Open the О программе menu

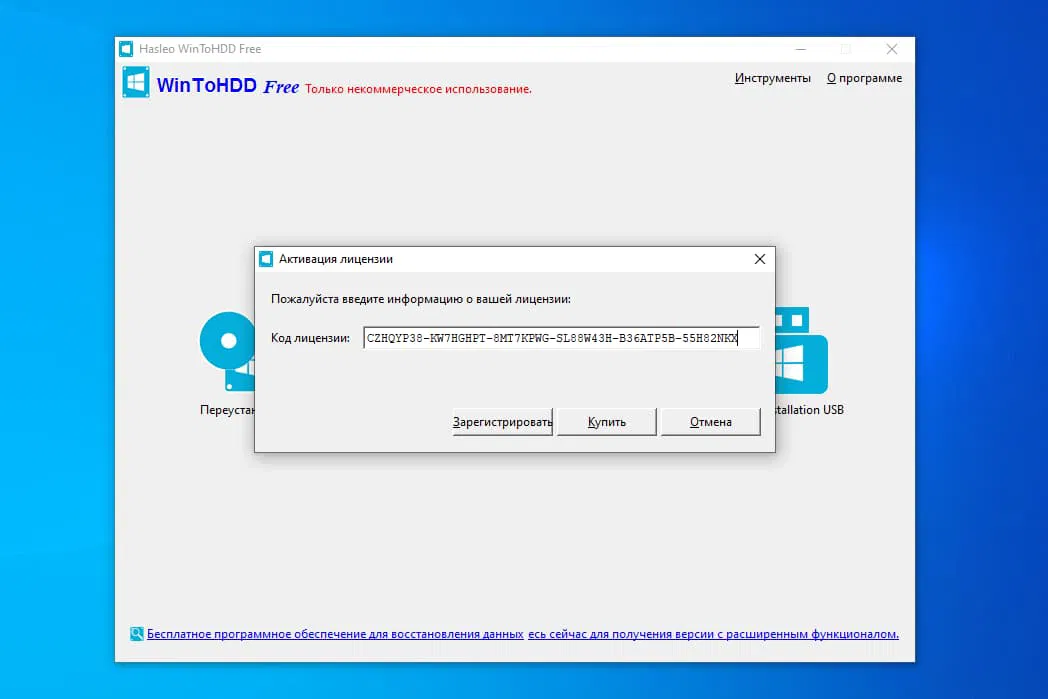point(864,76)
